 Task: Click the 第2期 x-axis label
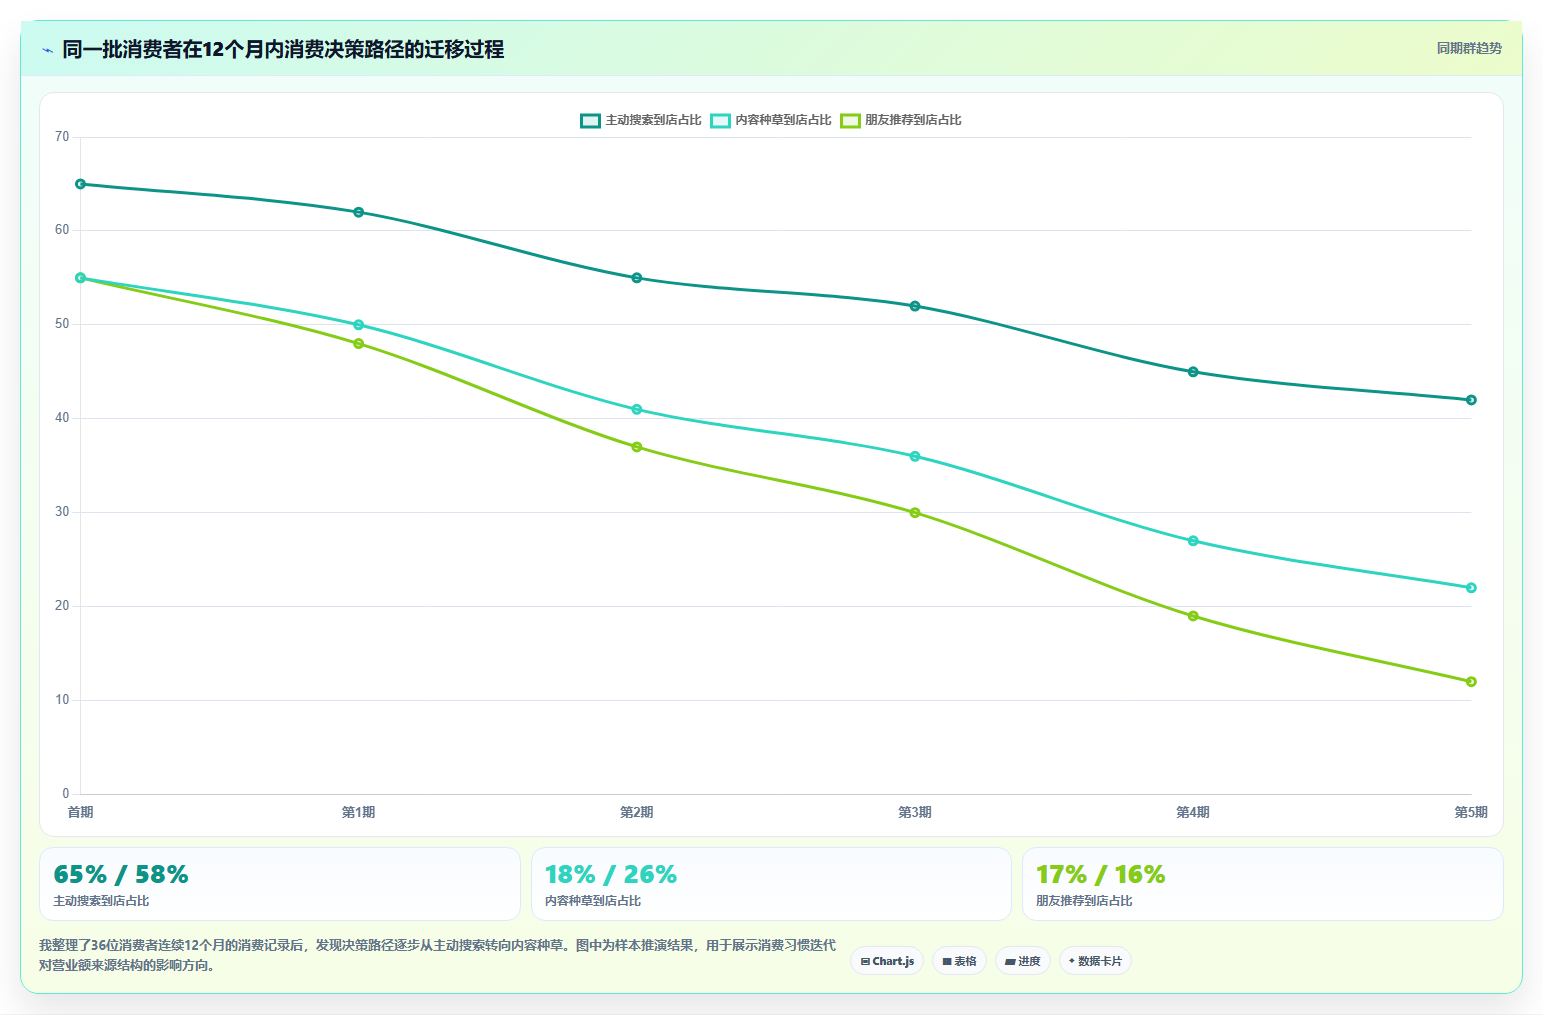coord(636,812)
